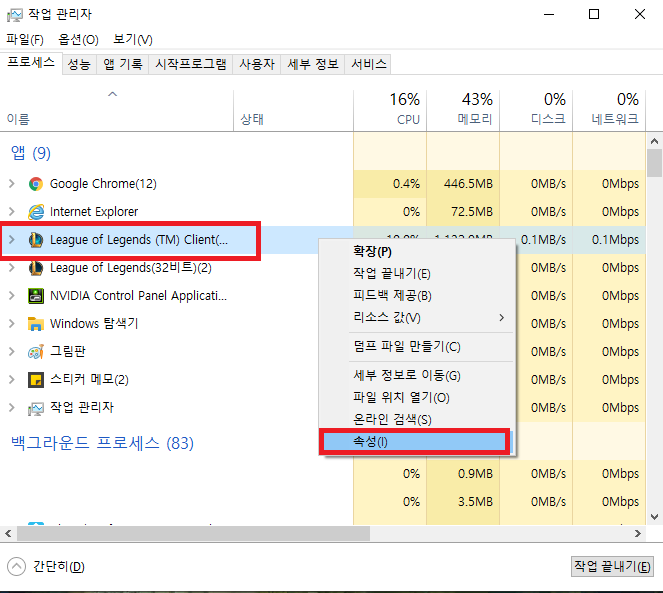This screenshot has height=593, width=663.
Task: Select the 프로세스 tab
Action: (x=31, y=63)
